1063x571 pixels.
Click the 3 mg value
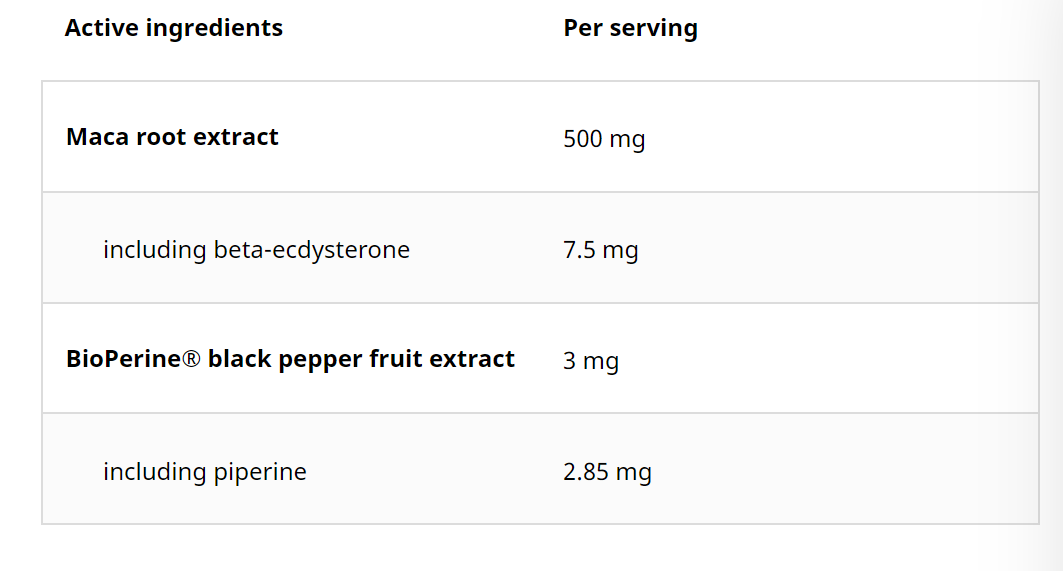590,361
